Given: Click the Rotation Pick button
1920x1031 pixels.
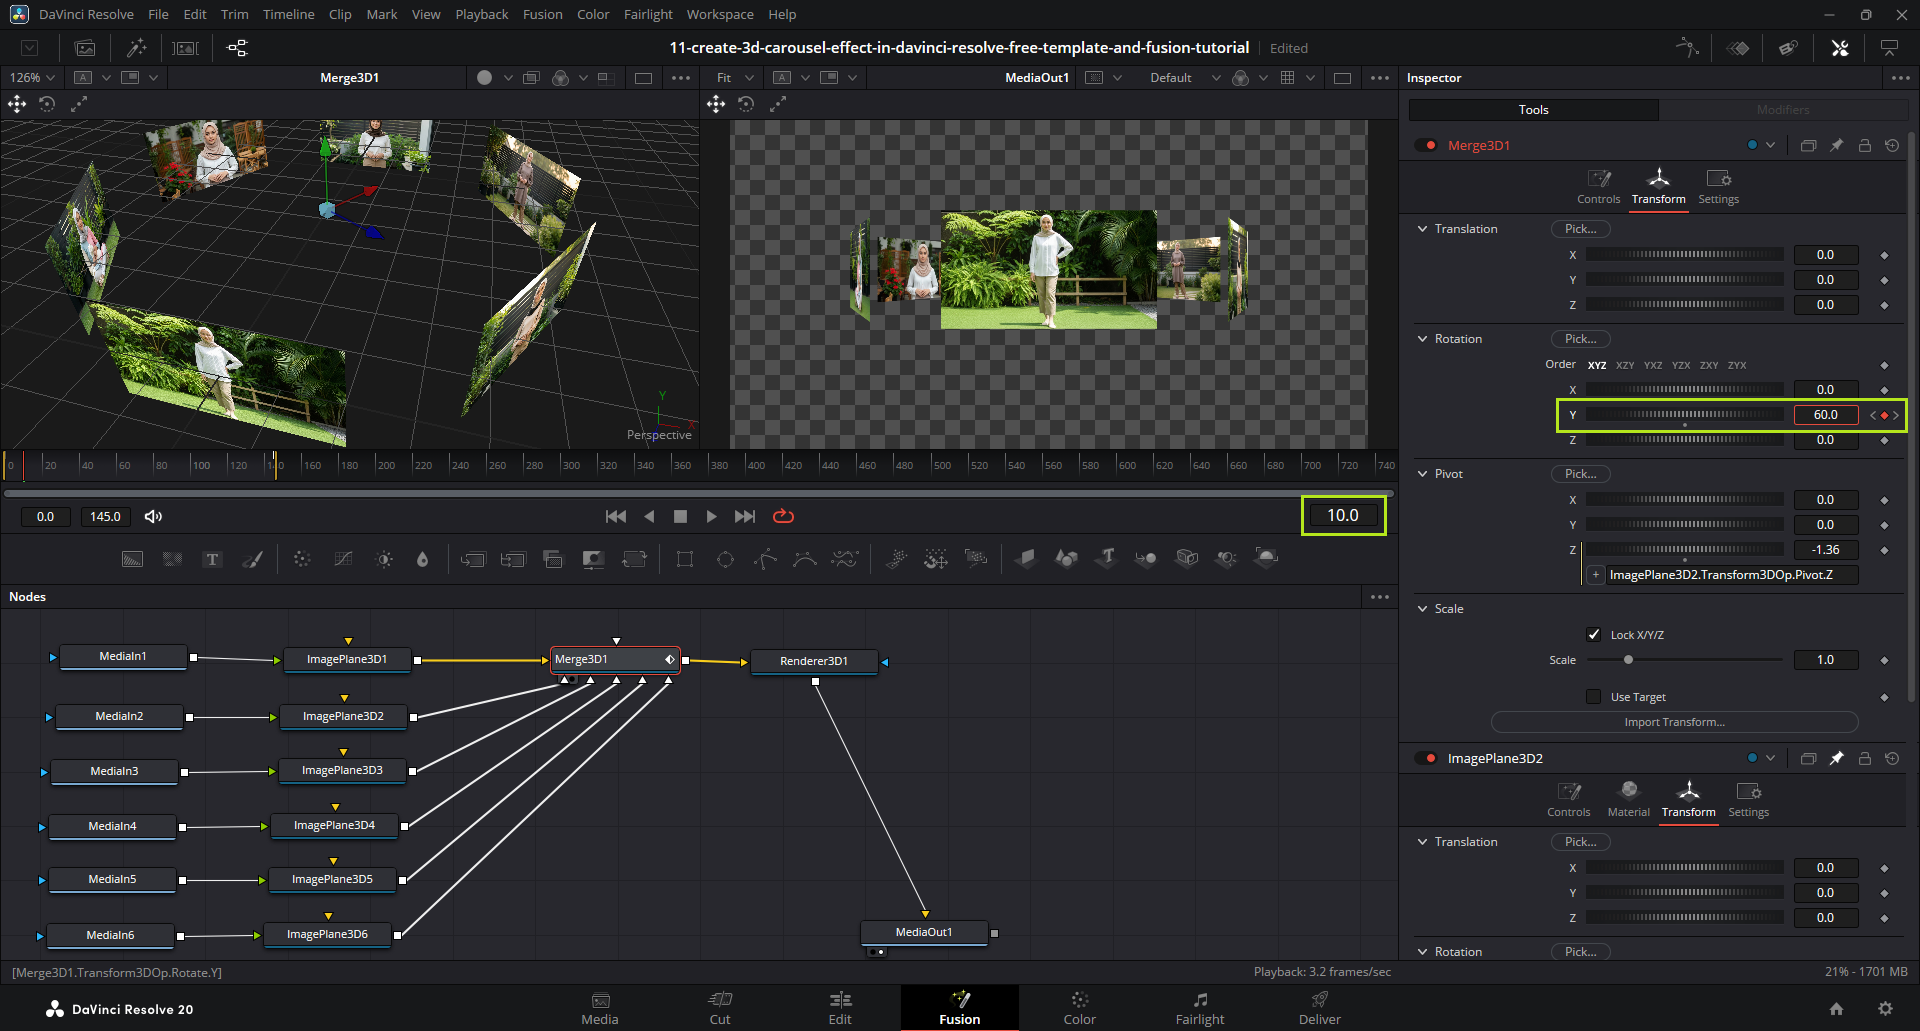Looking at the screenshot, I should pos(1580,339).
